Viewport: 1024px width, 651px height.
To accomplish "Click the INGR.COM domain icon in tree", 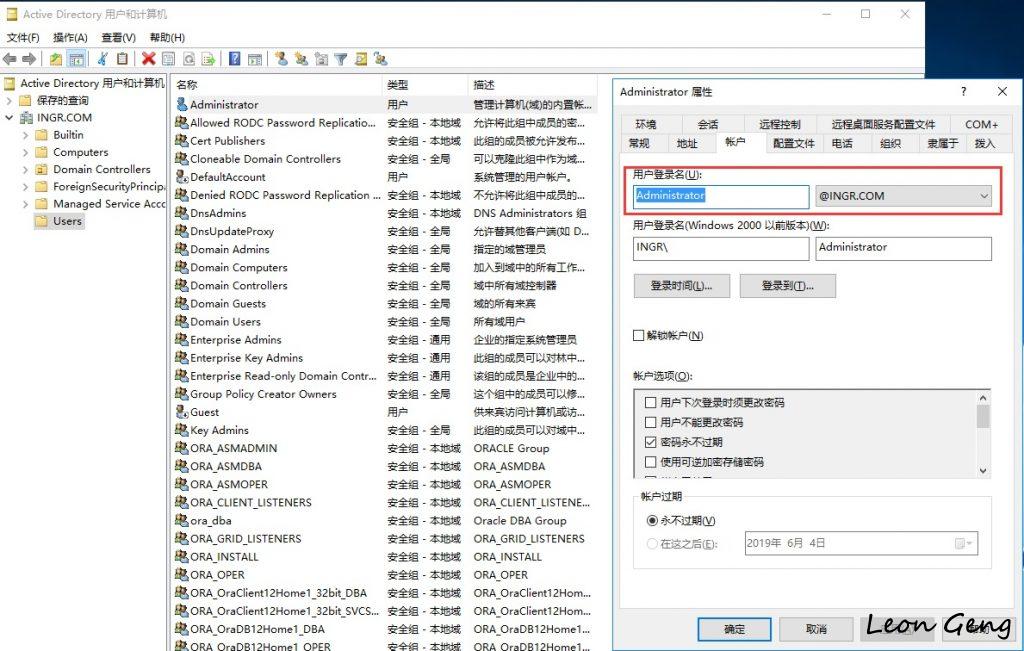I will (26, 118).
